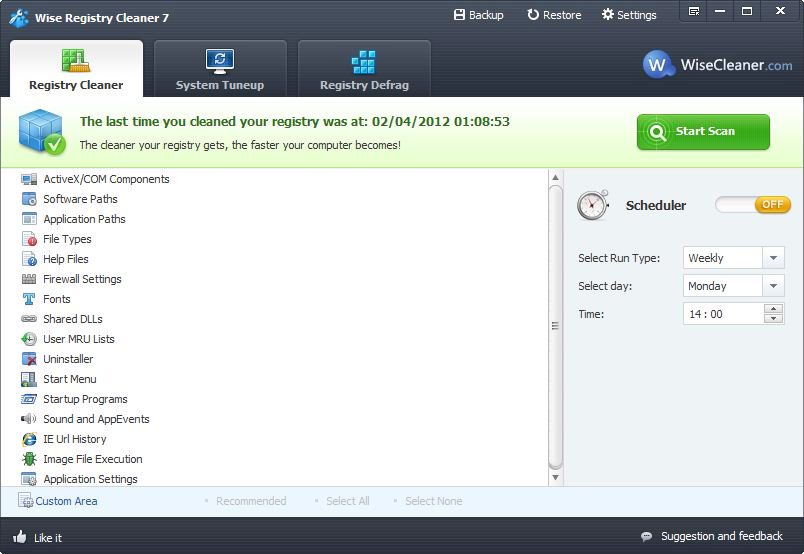
Task: Click the File Types icon
Action: tap(29, 239)
